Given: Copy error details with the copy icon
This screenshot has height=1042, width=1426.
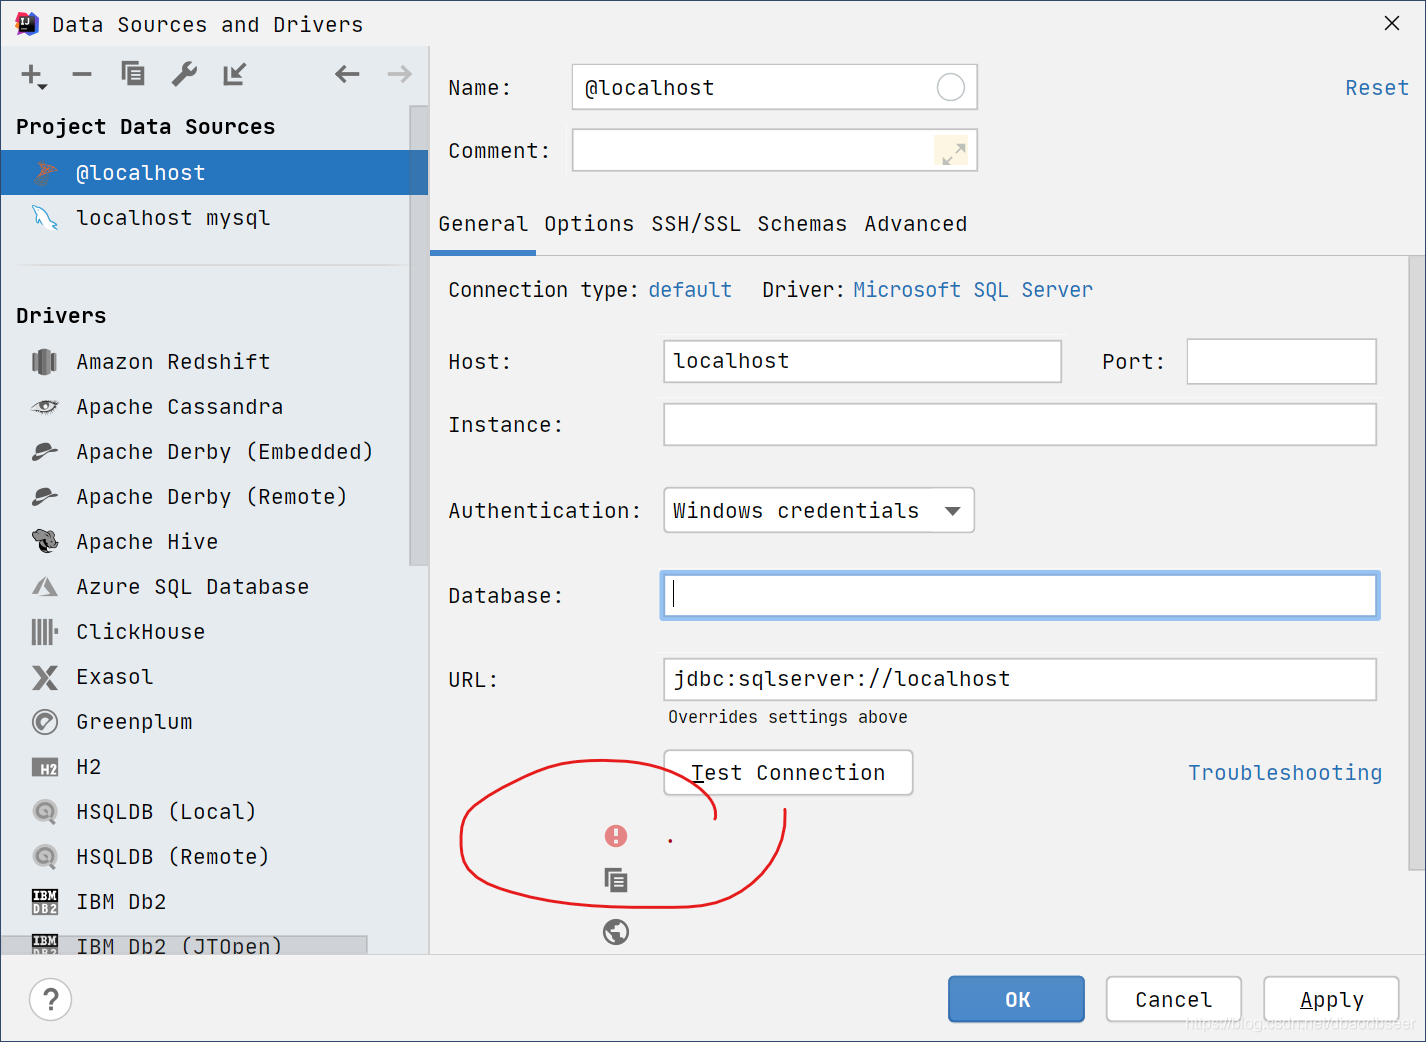Looking at the screenshot, I should [x=616, y=880].
